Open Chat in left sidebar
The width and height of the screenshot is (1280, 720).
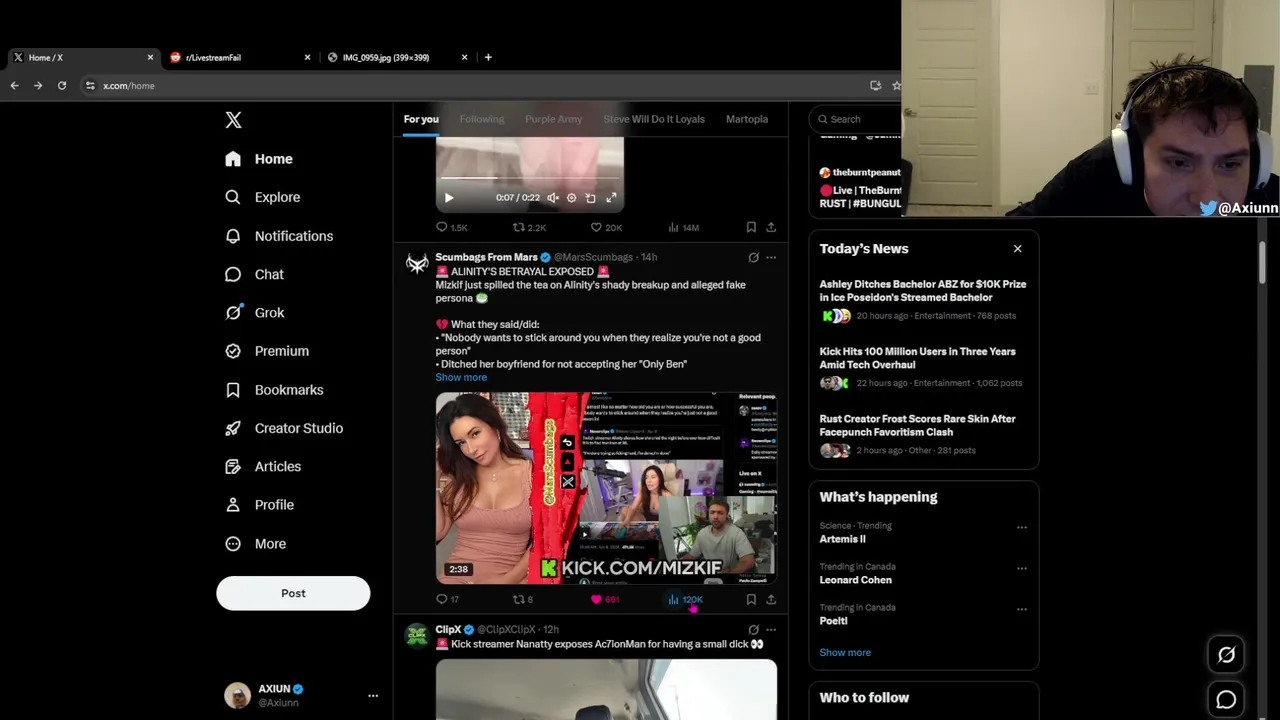pyautogui.click(x=254, y=274)
